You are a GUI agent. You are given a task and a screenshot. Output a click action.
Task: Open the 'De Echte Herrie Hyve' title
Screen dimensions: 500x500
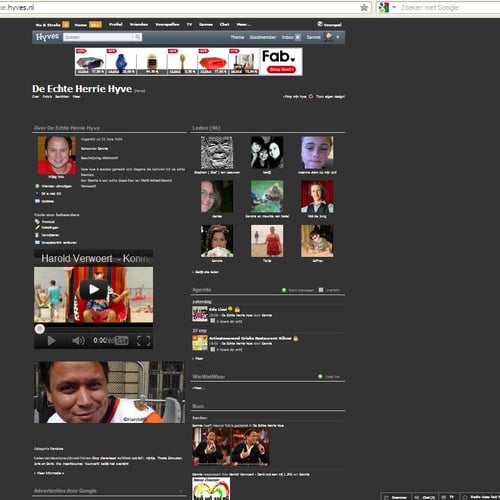click(x=82, y=89)
